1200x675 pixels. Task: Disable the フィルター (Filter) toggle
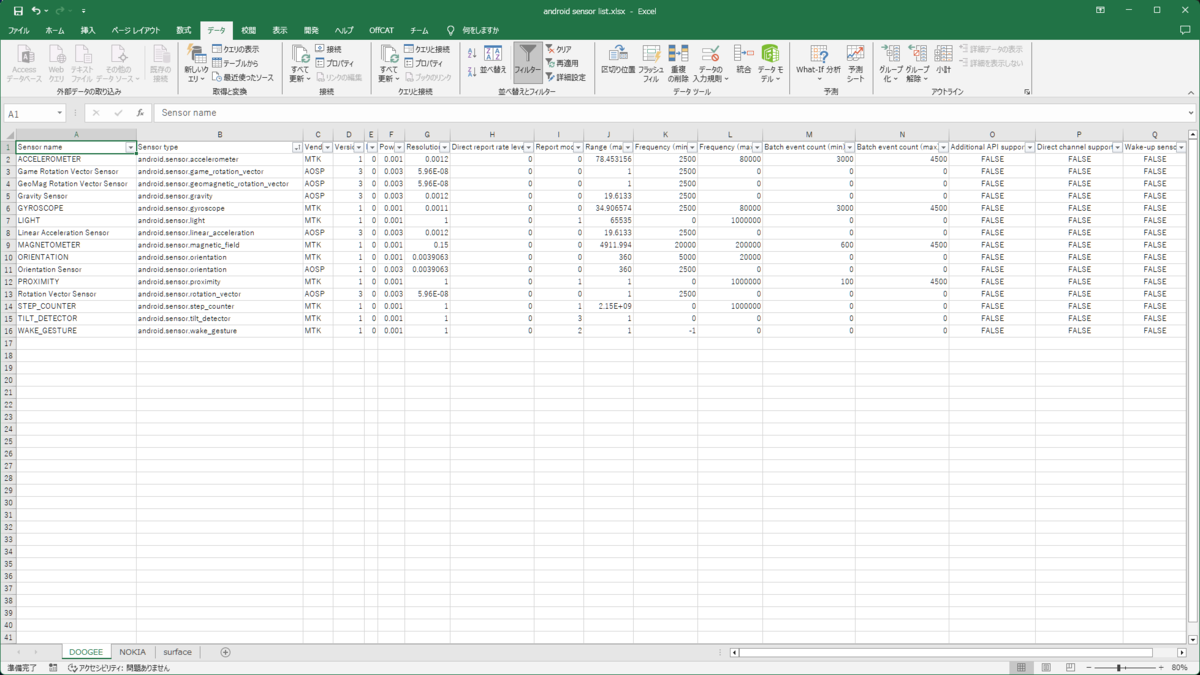pos(528,60)
